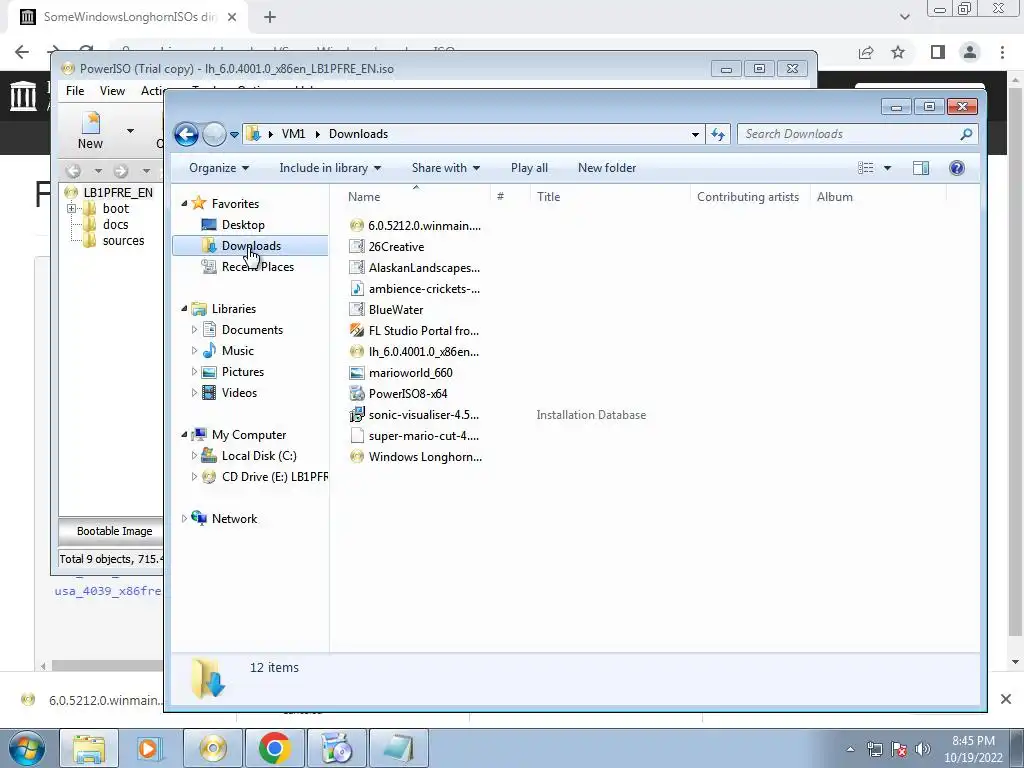The width and height of the screenshot is (1024, 768).
Task: Select the ambience-crickets audio file icon
Action: click(357, 289)
